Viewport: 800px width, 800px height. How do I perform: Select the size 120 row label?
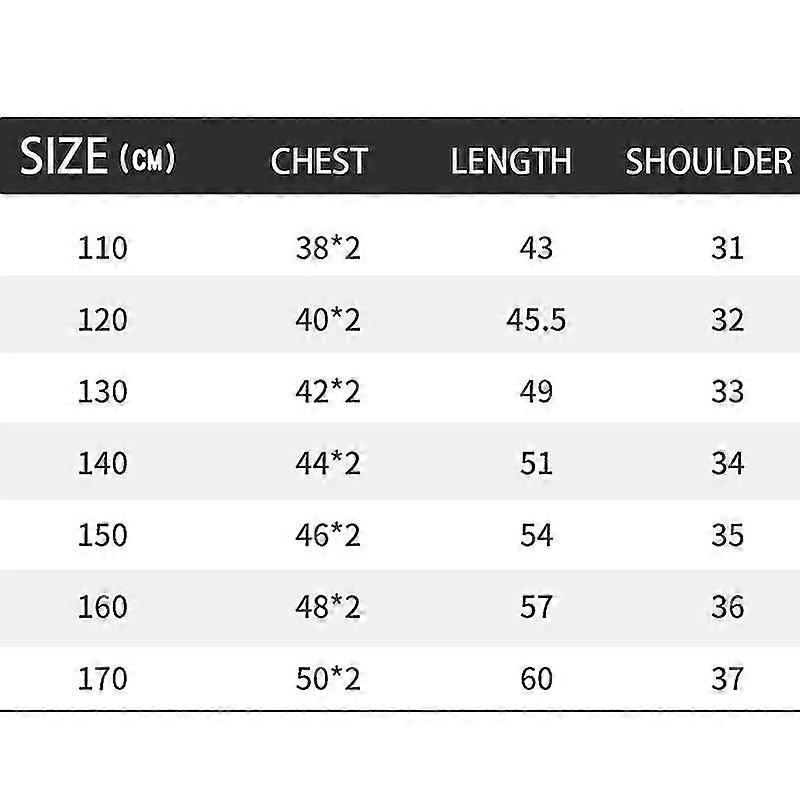103,320
